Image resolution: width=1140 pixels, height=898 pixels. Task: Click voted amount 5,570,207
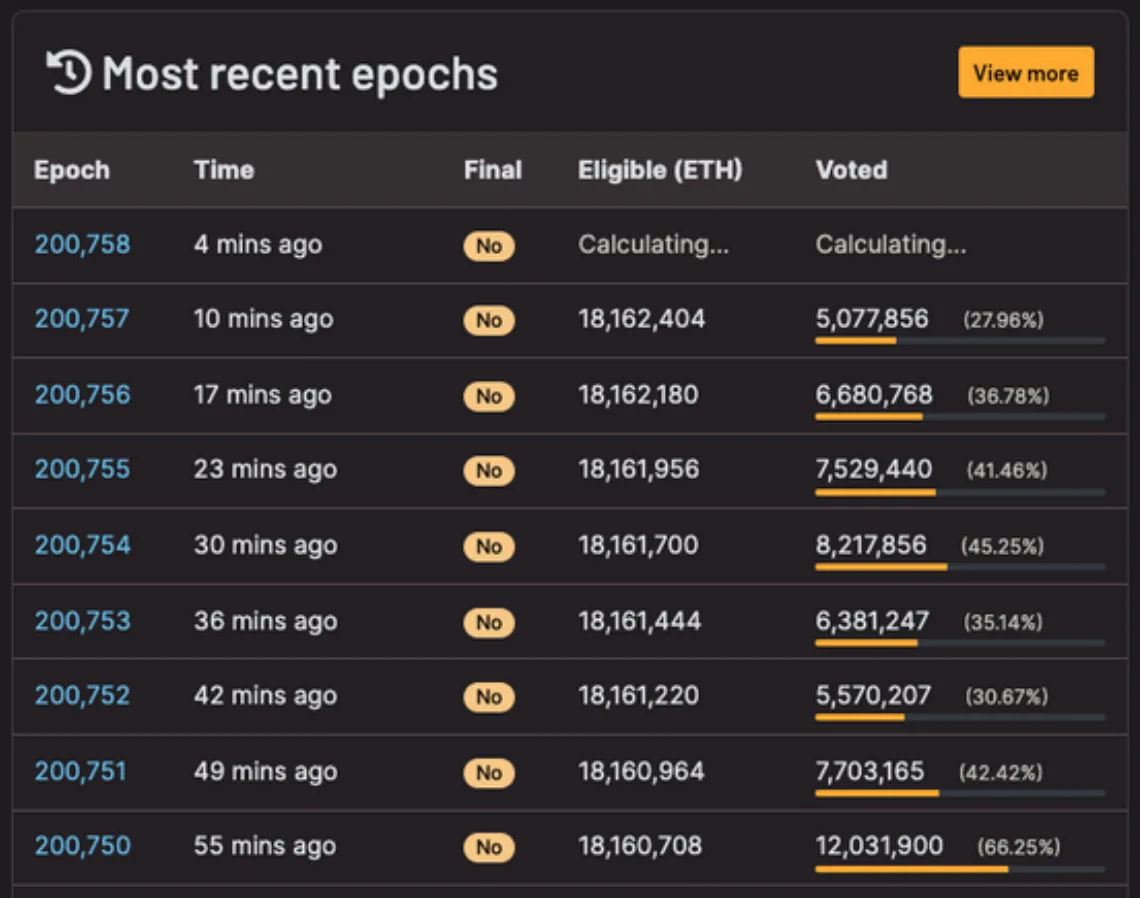click(873, 696)
